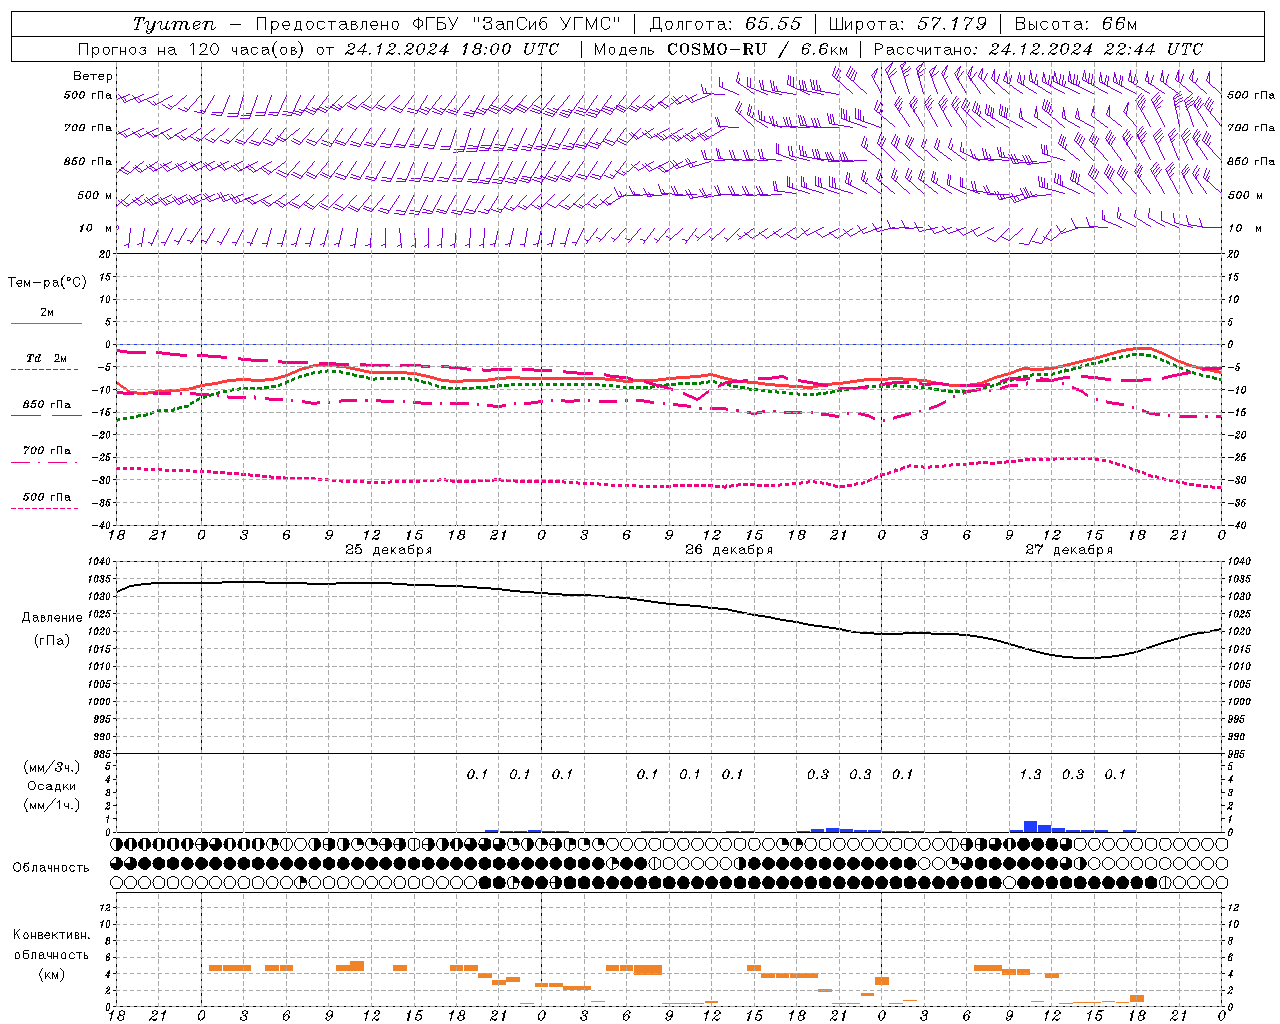Image resolution: width=1280 pixels, height=1024 pixels.
Task: Click the 26 декабря date label
Action: tap(728, 549)
